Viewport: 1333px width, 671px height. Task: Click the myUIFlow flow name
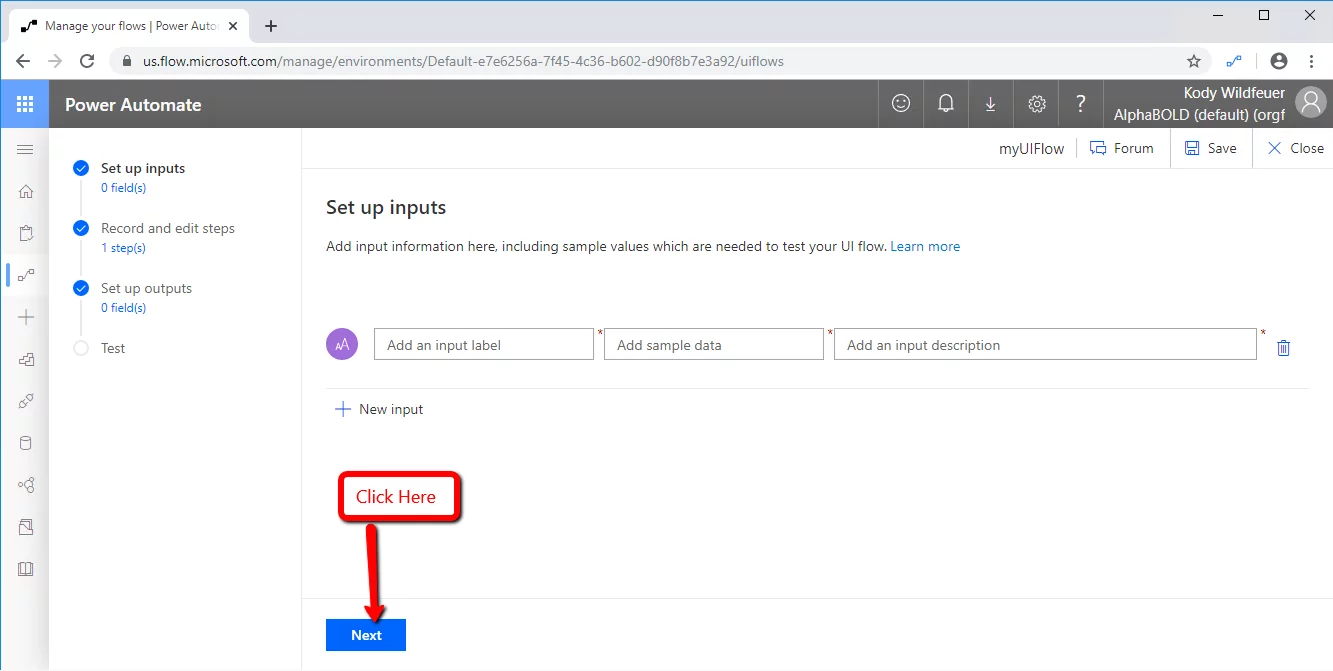pyautogui.click(x=1032, y=148)
